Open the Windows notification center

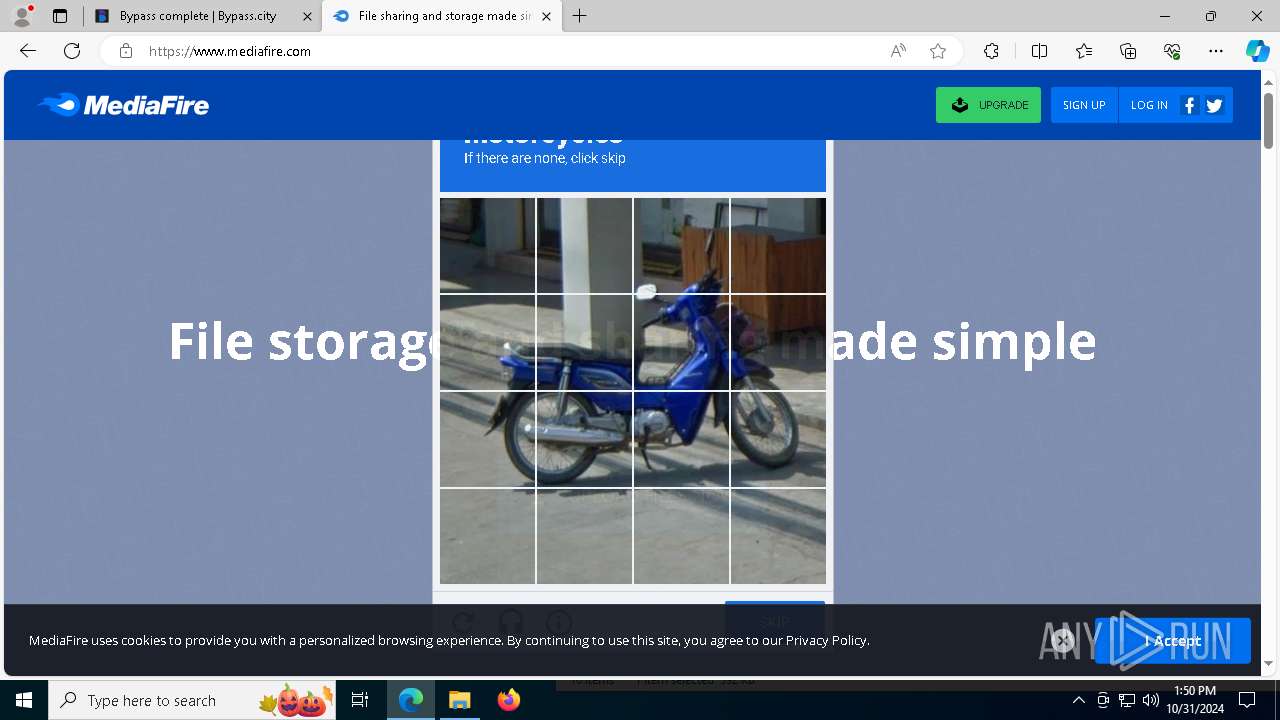coord(1247,700)
